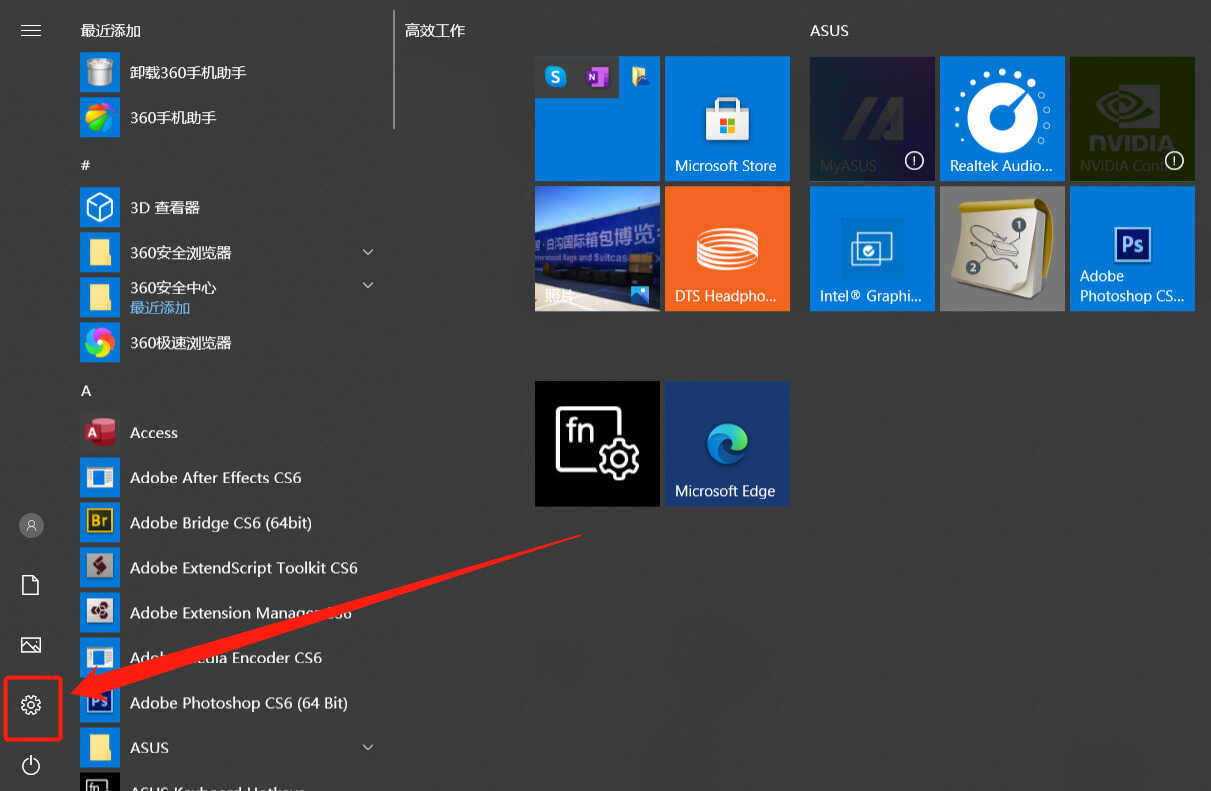Open Access from the app list

(x=153, y=433)
